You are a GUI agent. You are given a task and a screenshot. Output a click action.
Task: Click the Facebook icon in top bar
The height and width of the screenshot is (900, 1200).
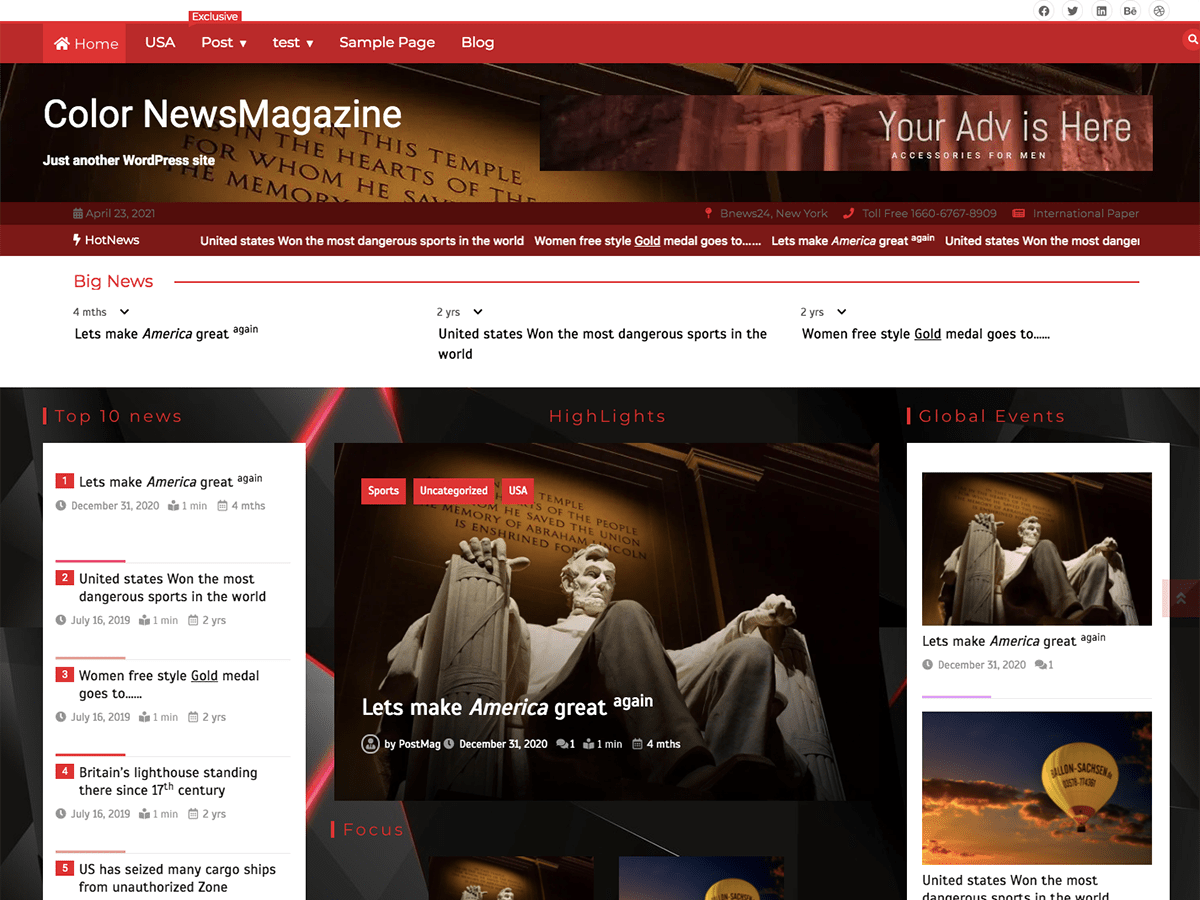click(x=1044, y=11)
